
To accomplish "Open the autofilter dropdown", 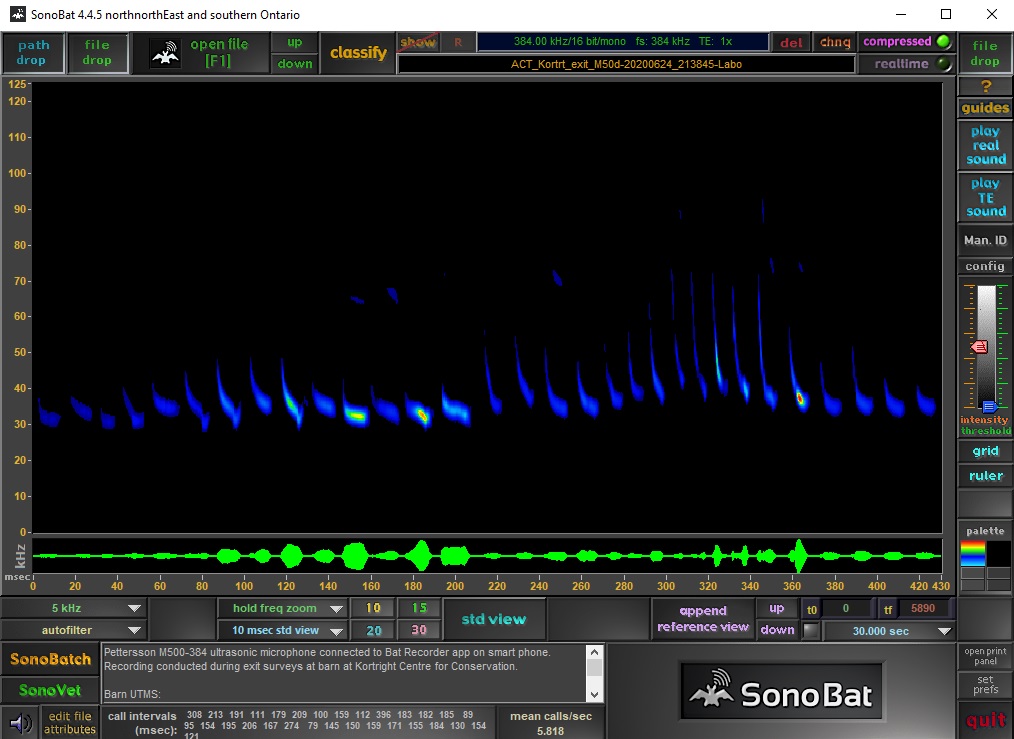I will pos(75,630).
